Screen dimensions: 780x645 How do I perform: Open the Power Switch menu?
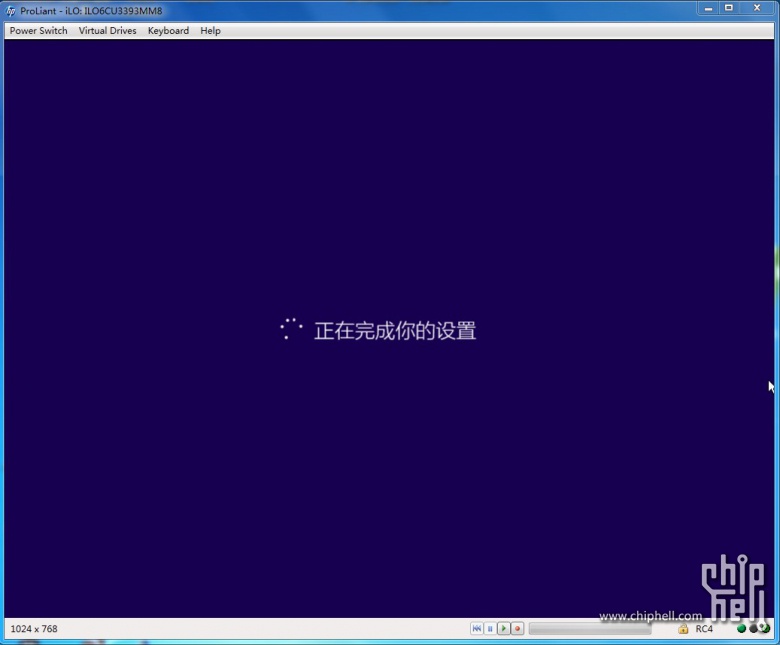tap(38, 31)
